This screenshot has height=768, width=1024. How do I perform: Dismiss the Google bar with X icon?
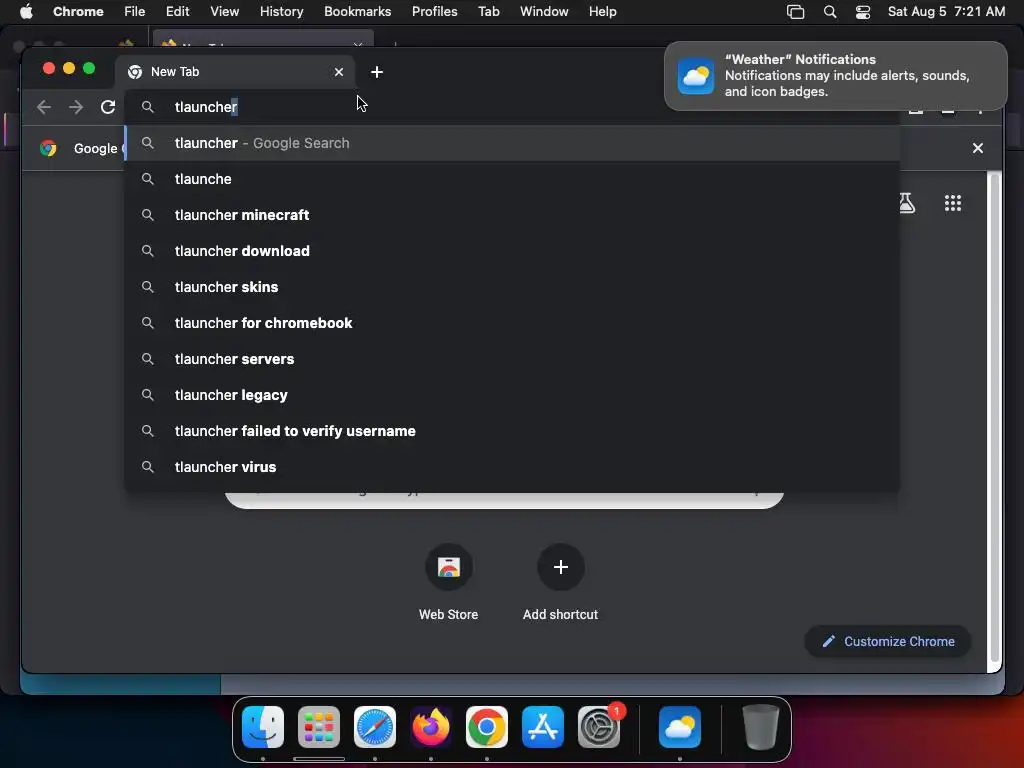click(978, 148)
